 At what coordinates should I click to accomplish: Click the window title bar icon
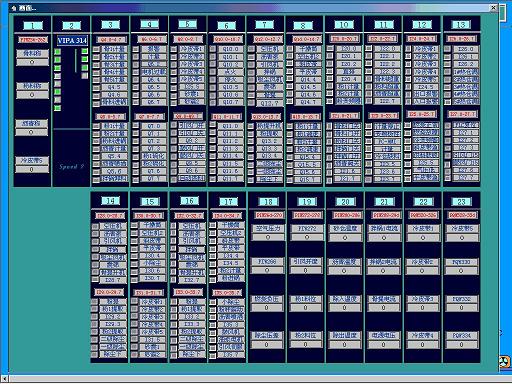(x=14, y=8)
